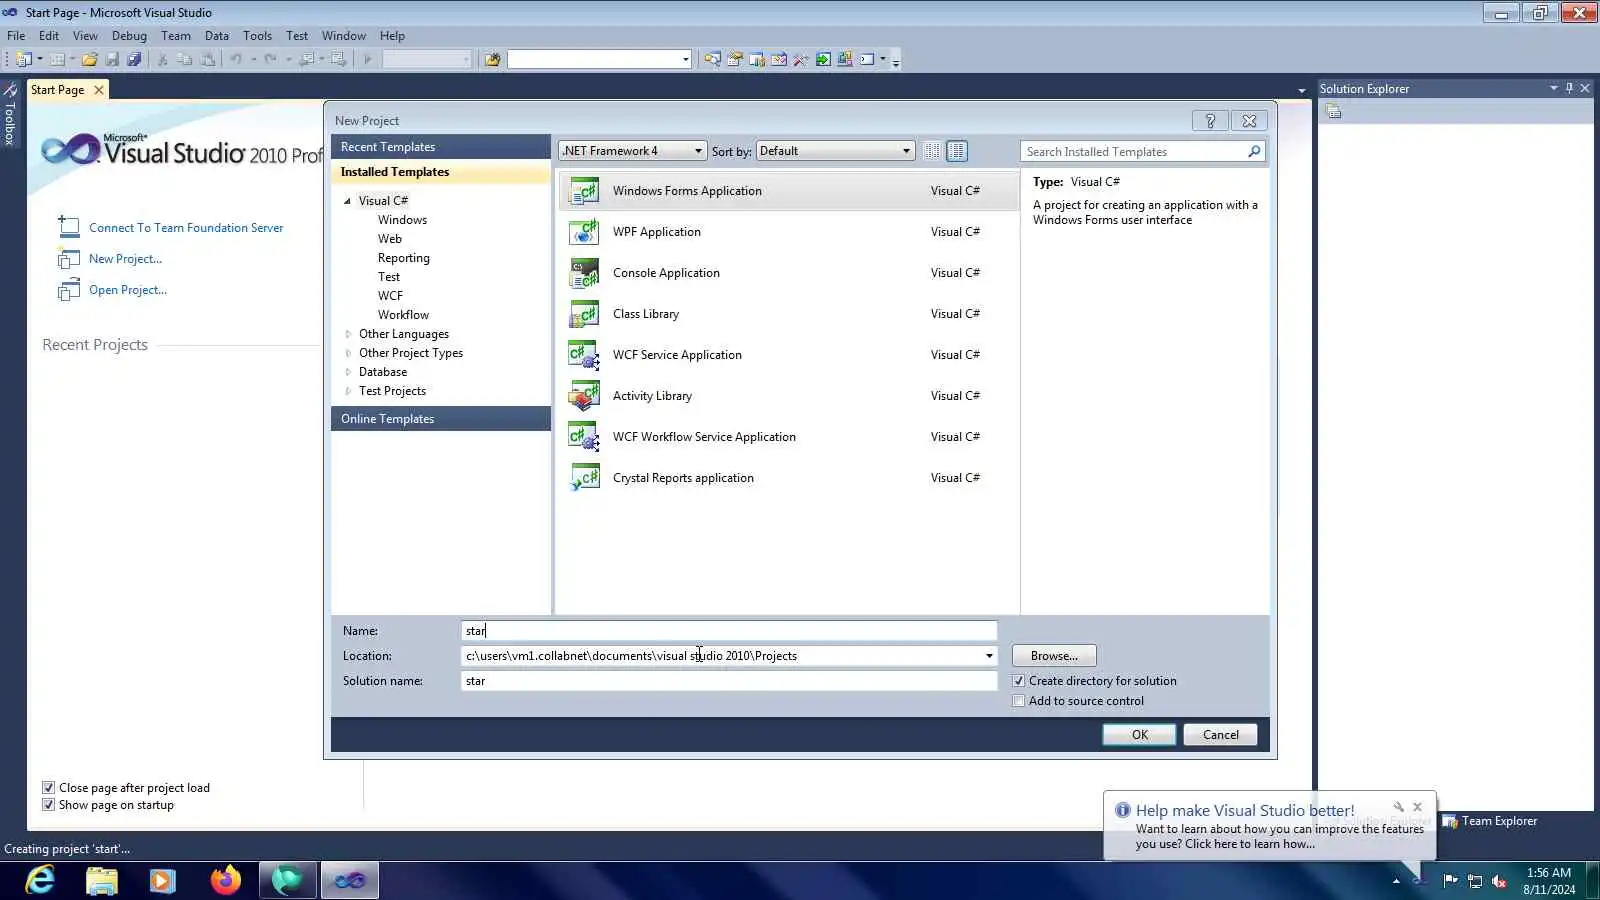Cancel the New Project dialog
Screen dimensions: 1600x900
click(x=1220, y=735)
